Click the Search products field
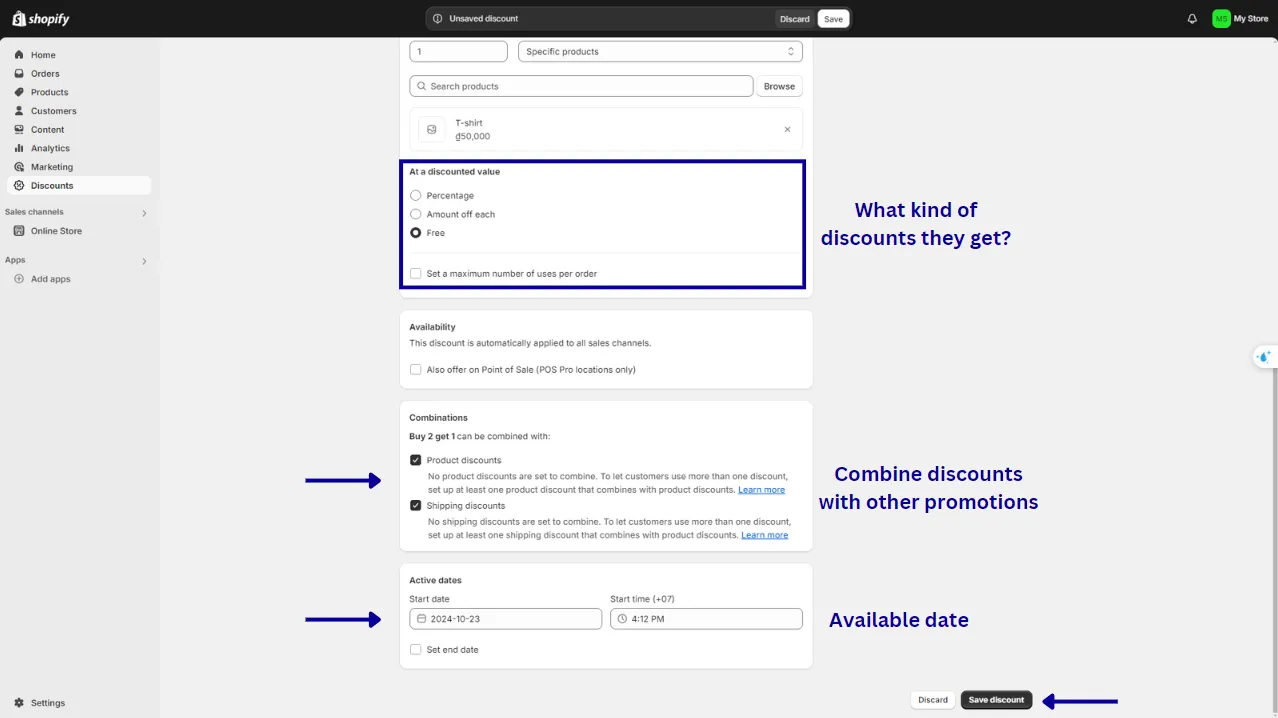 (x=581, y=87)
